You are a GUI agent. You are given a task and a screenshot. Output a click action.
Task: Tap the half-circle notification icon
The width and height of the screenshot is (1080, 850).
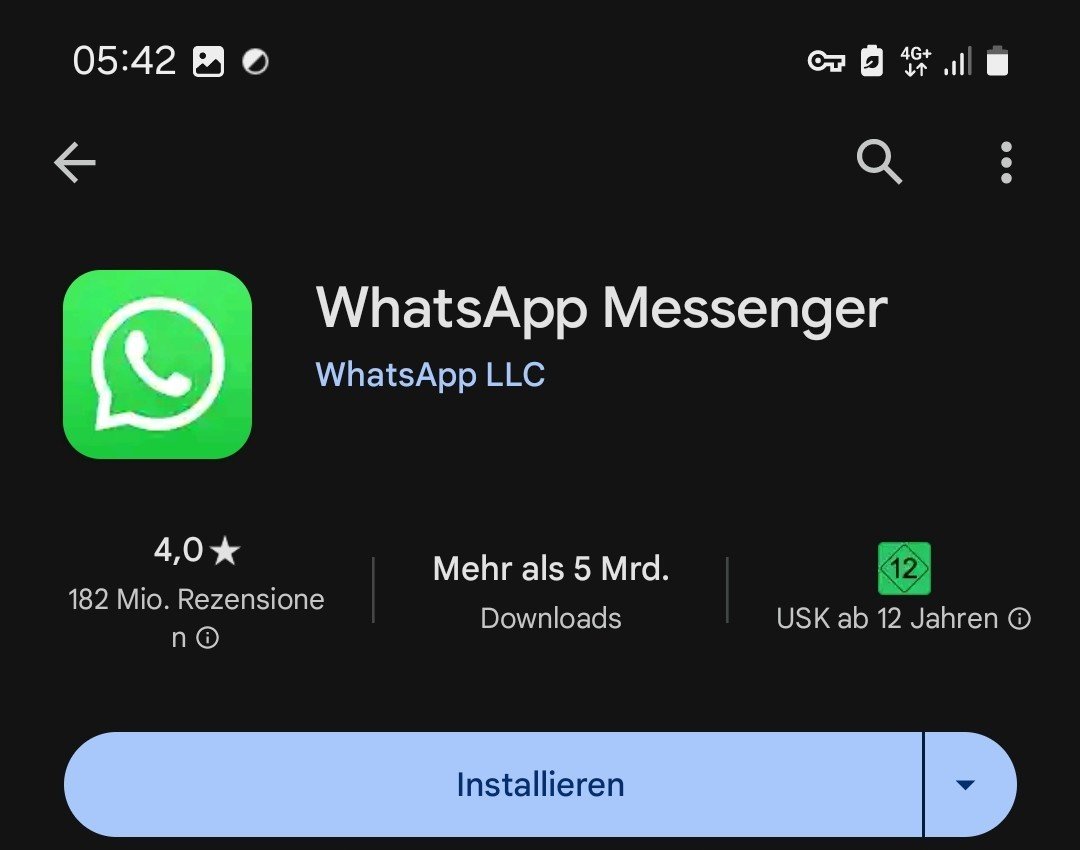(x=256, y=62)
